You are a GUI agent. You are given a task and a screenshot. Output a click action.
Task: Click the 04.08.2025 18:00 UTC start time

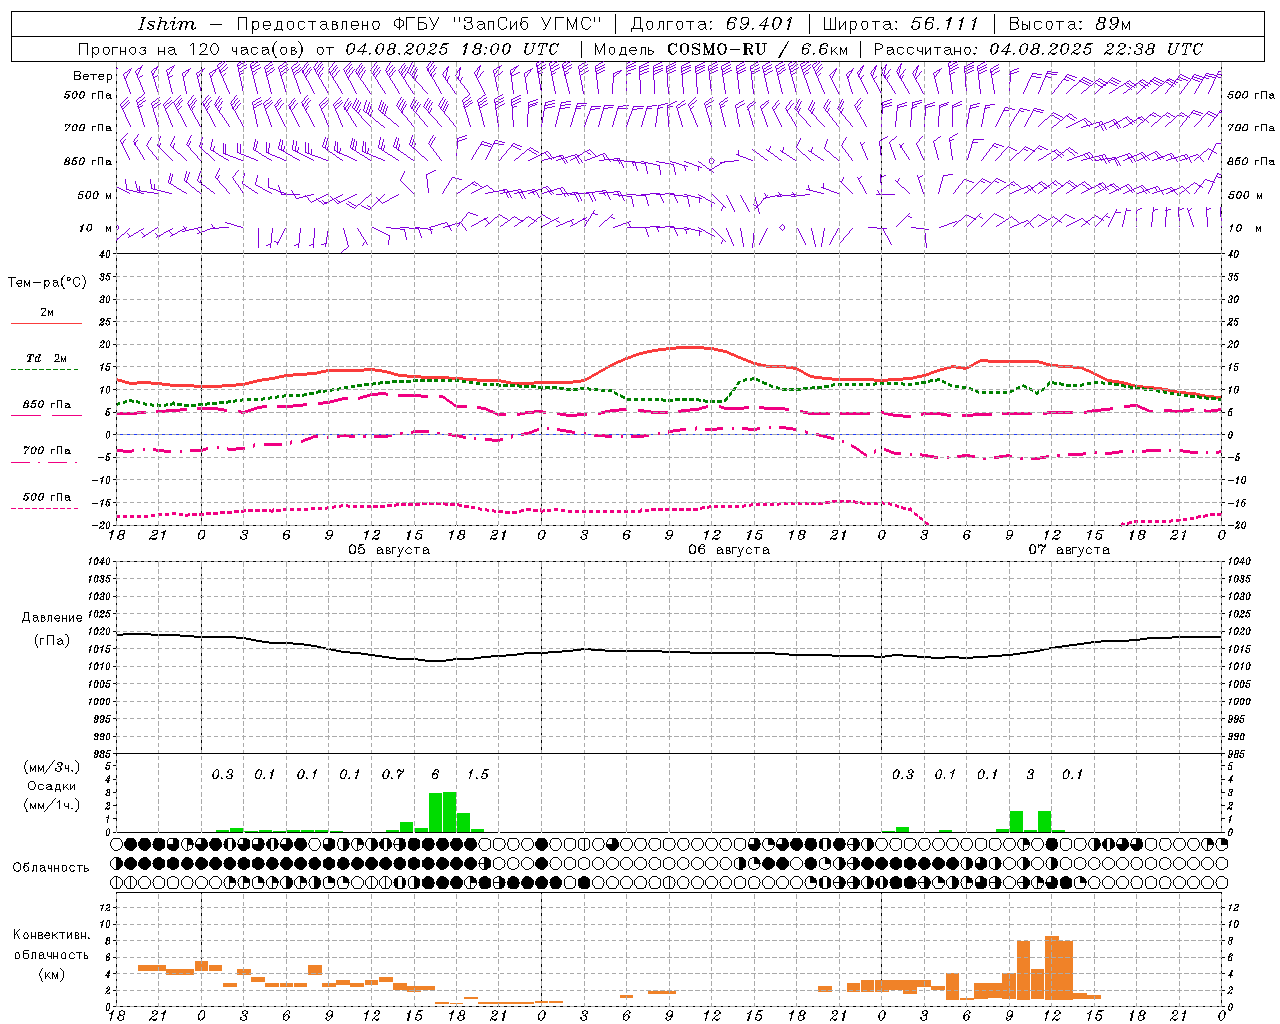[452, 49]
